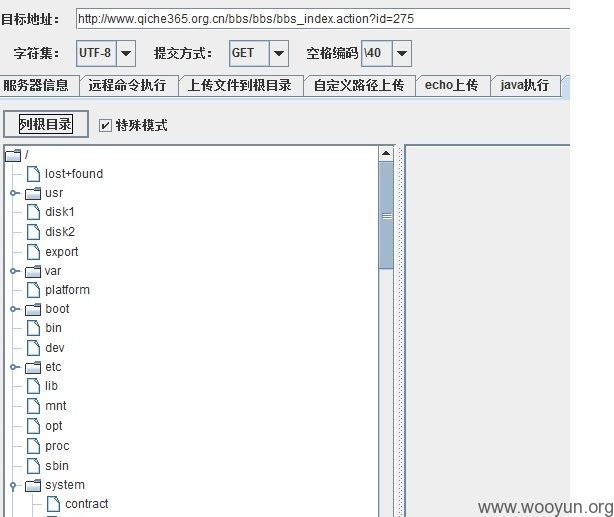This screenshot has height=517, width=614.
Task: Select the boot entry text
Action: click(x=57, y=309)
